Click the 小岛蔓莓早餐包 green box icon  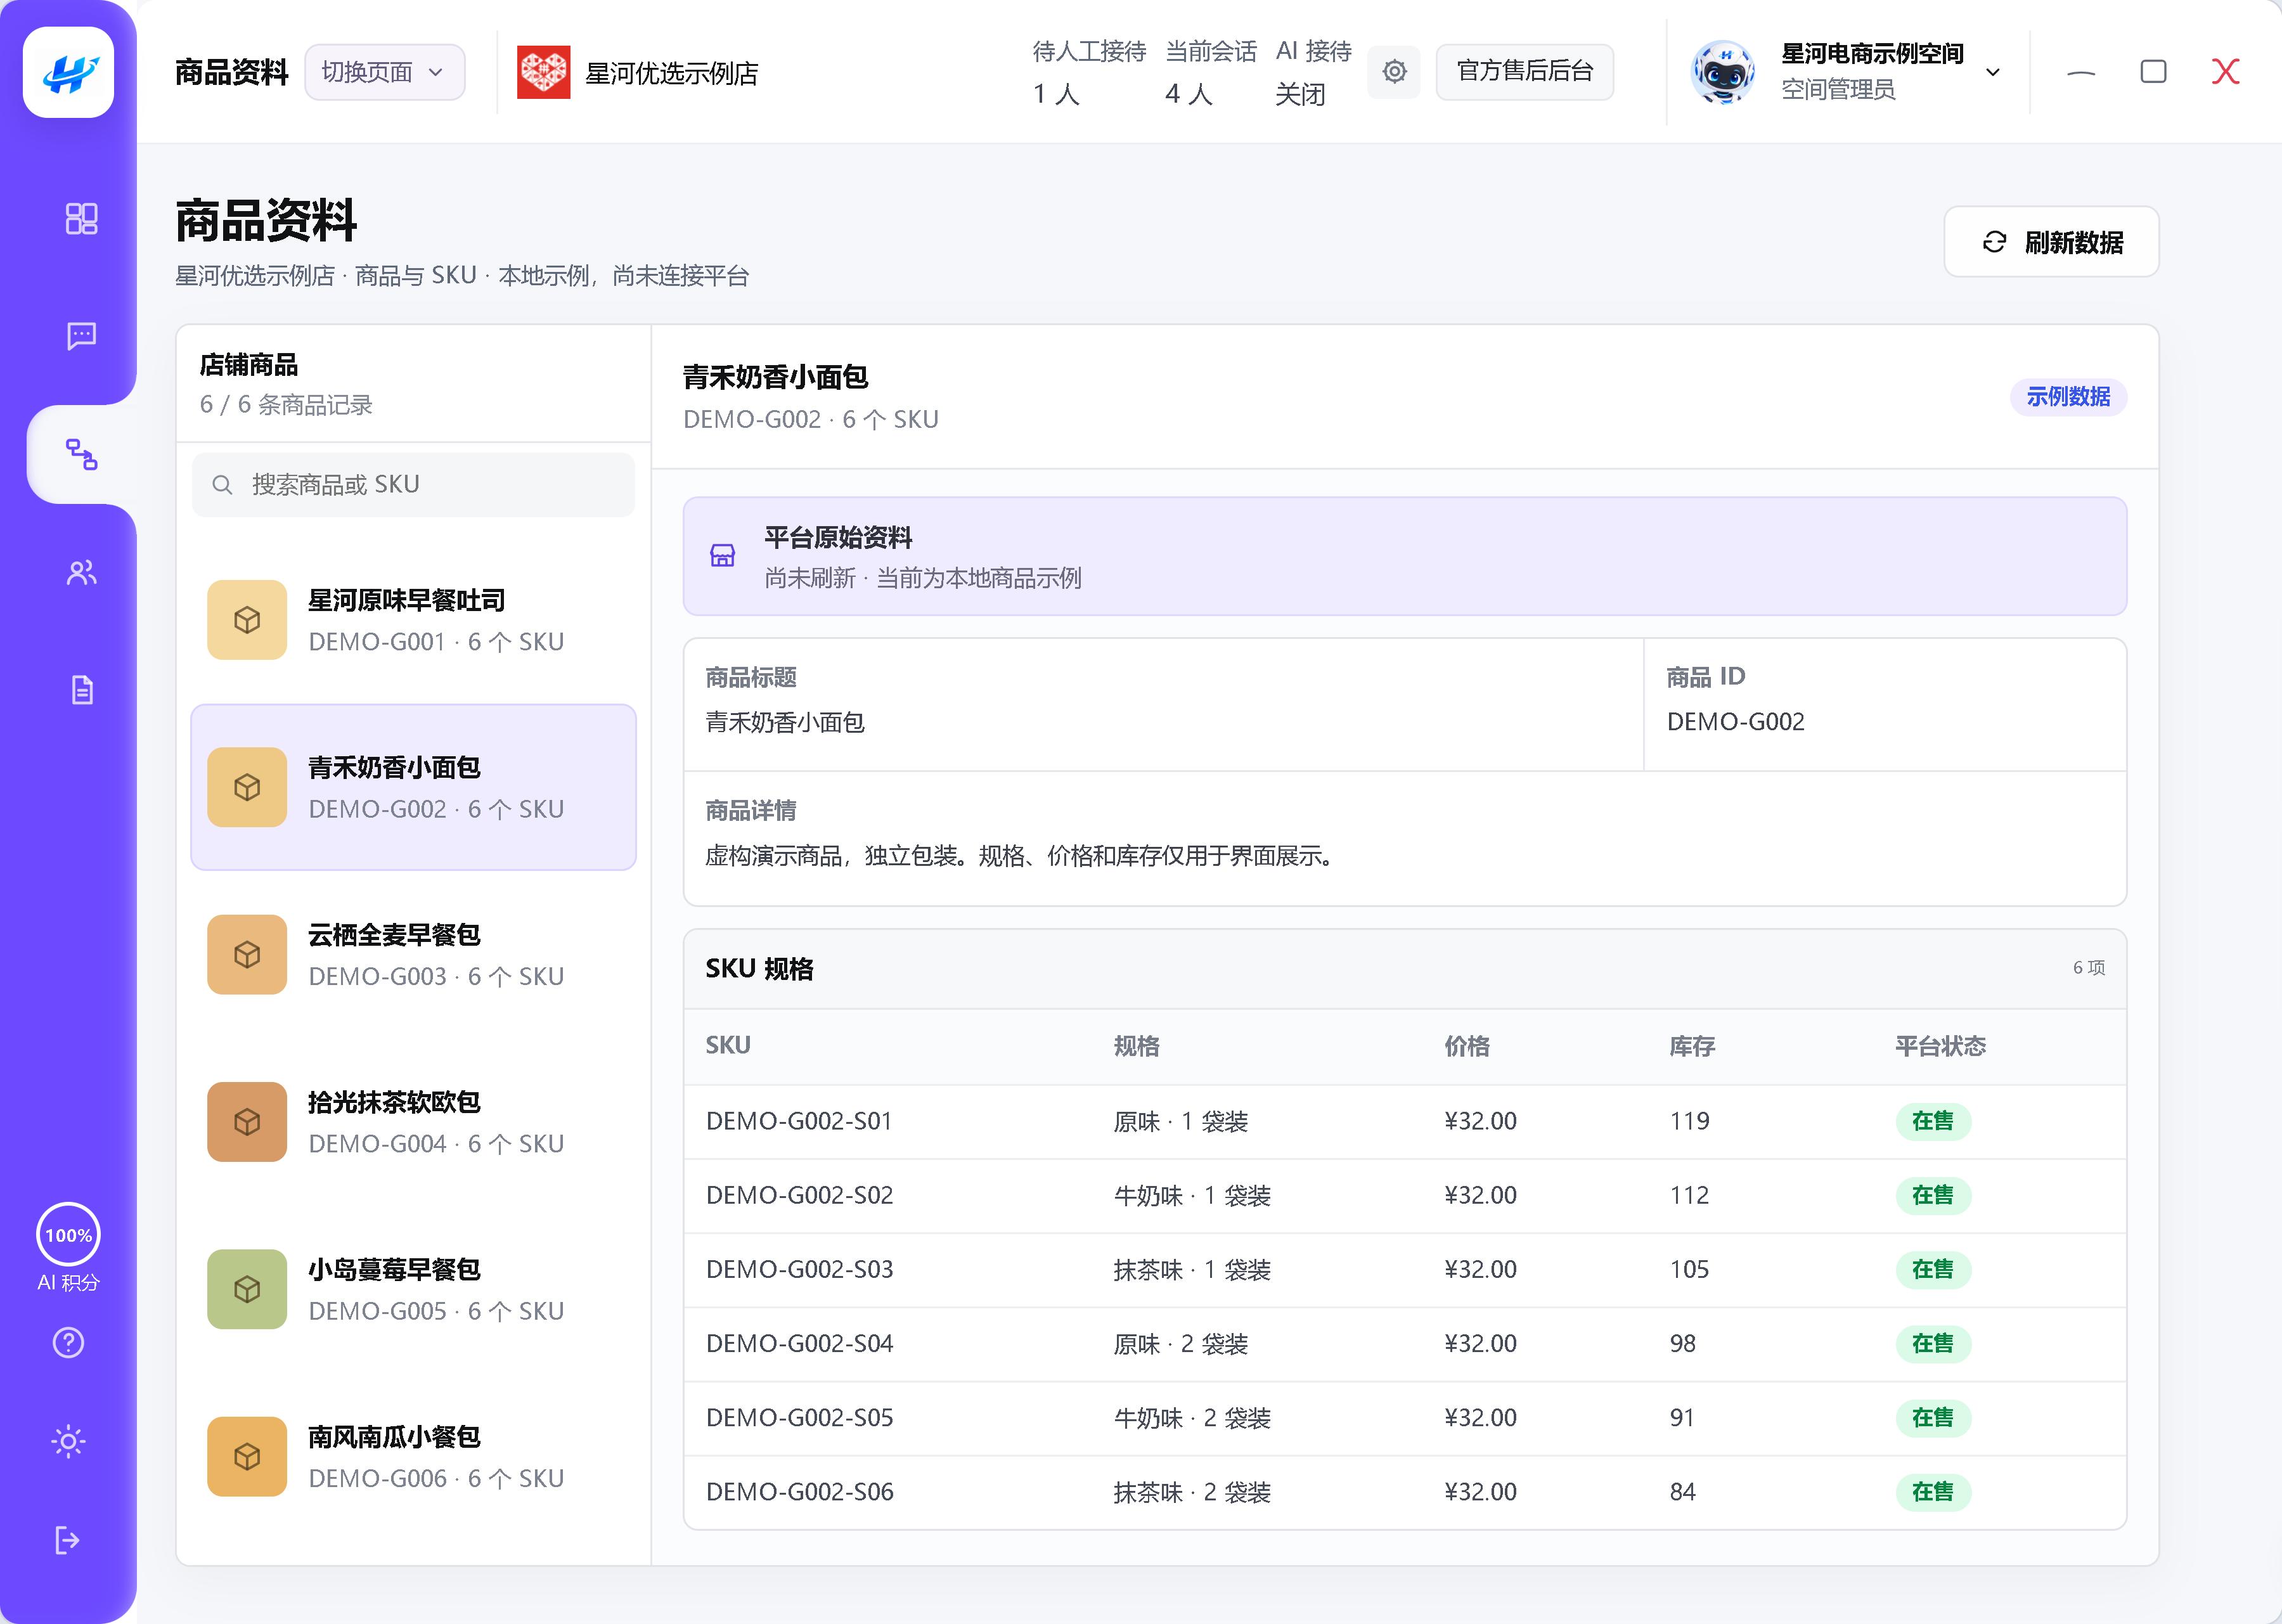(247, 1289)
